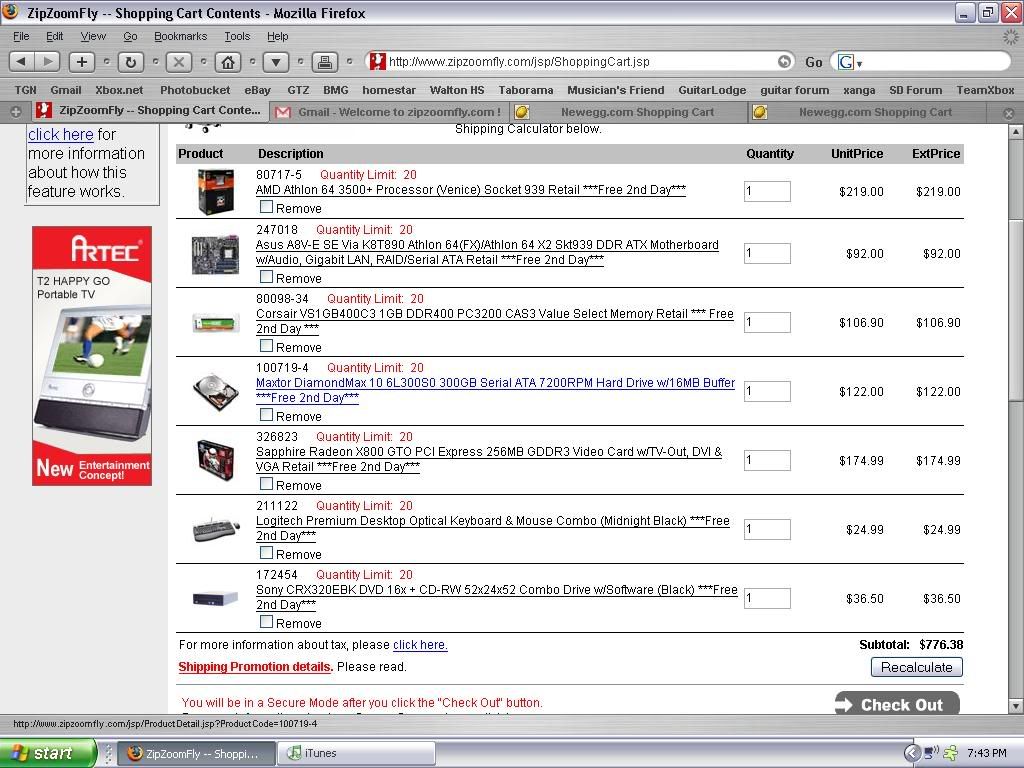Click the browser Forward arrow button

click(x=47, y=62)
